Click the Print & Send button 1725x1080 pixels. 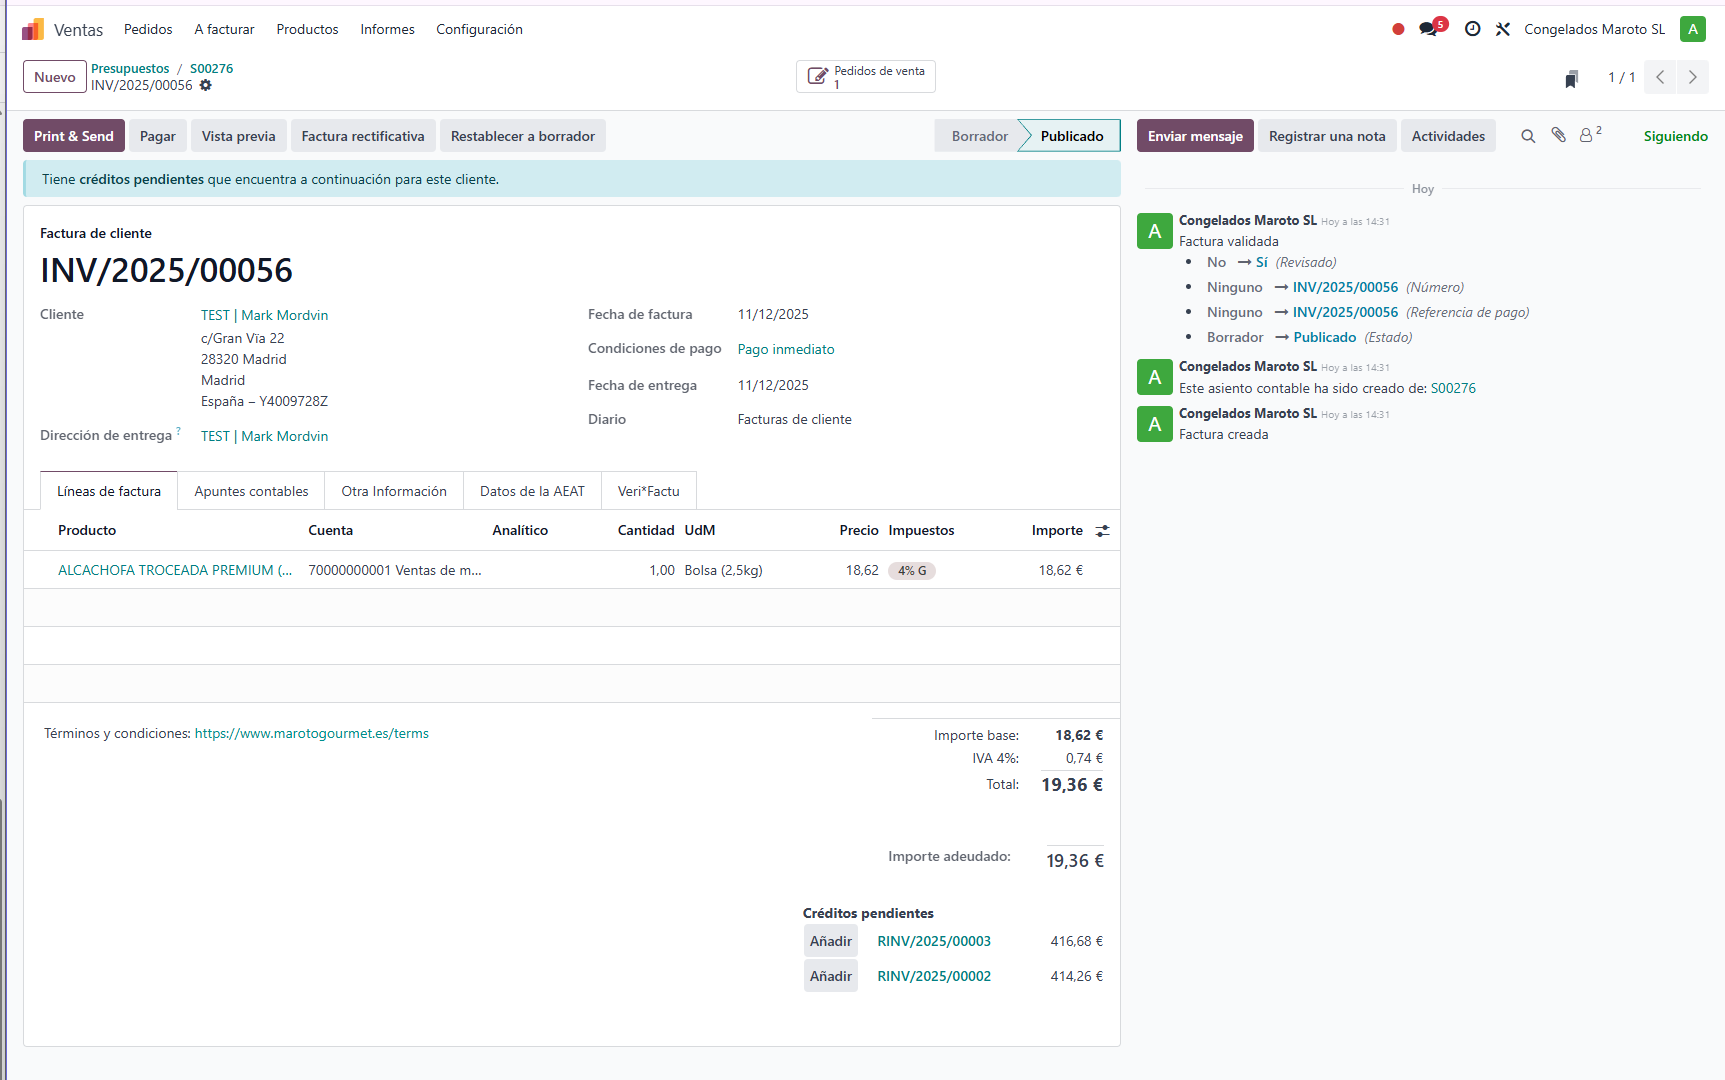click(74, 136)
